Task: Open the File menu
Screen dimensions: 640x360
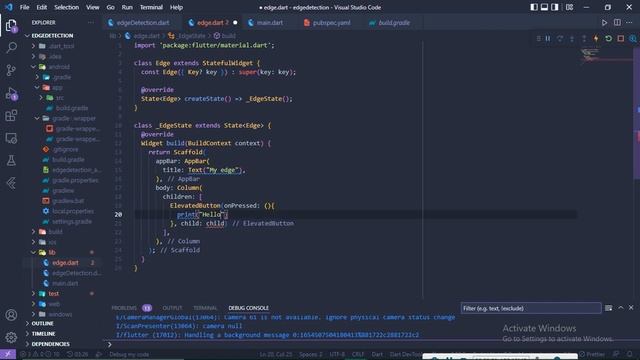Action: pyautogui.click(x=24, y=7)
